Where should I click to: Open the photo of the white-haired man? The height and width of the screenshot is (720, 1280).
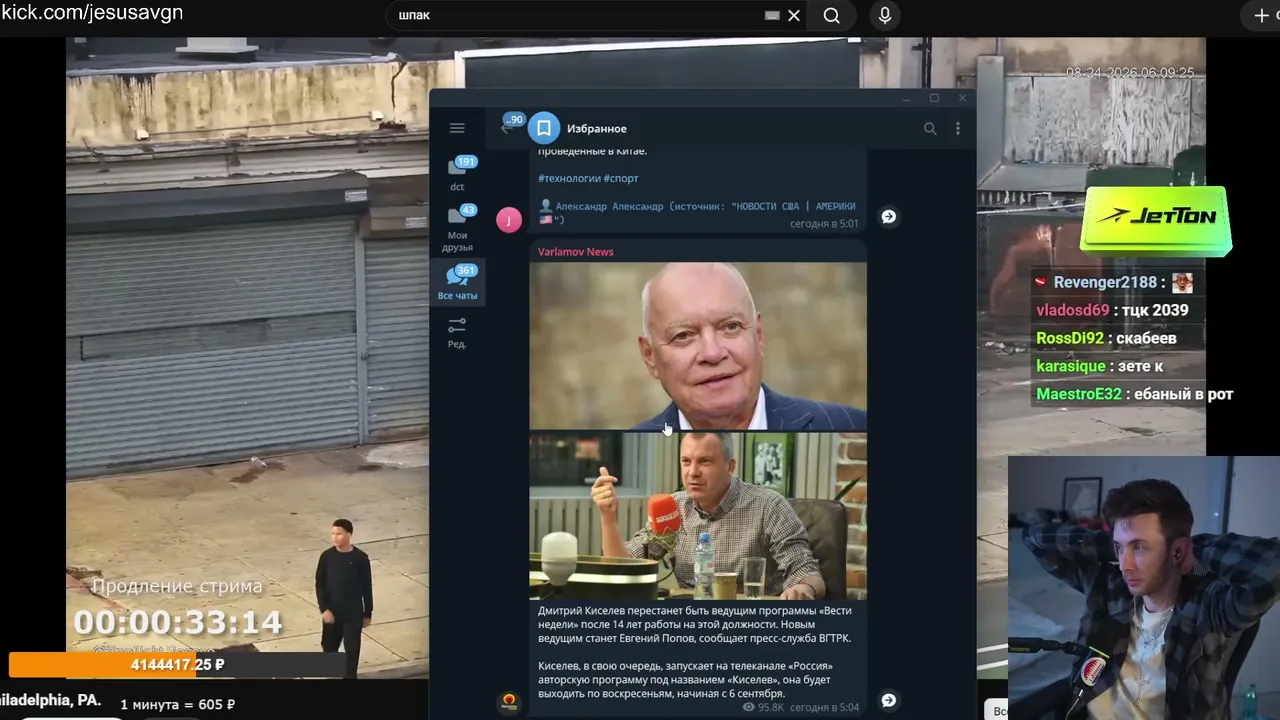(698, 346)
